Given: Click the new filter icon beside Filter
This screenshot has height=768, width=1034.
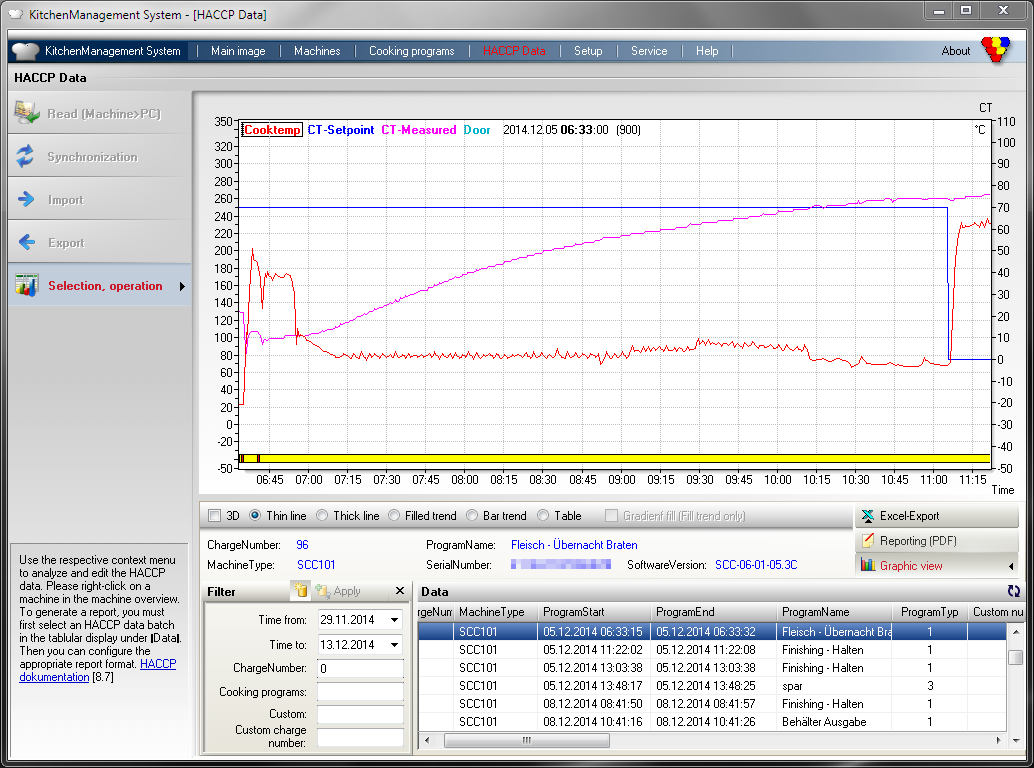Looking at the screenshot, I should click(x=299, y=591).
